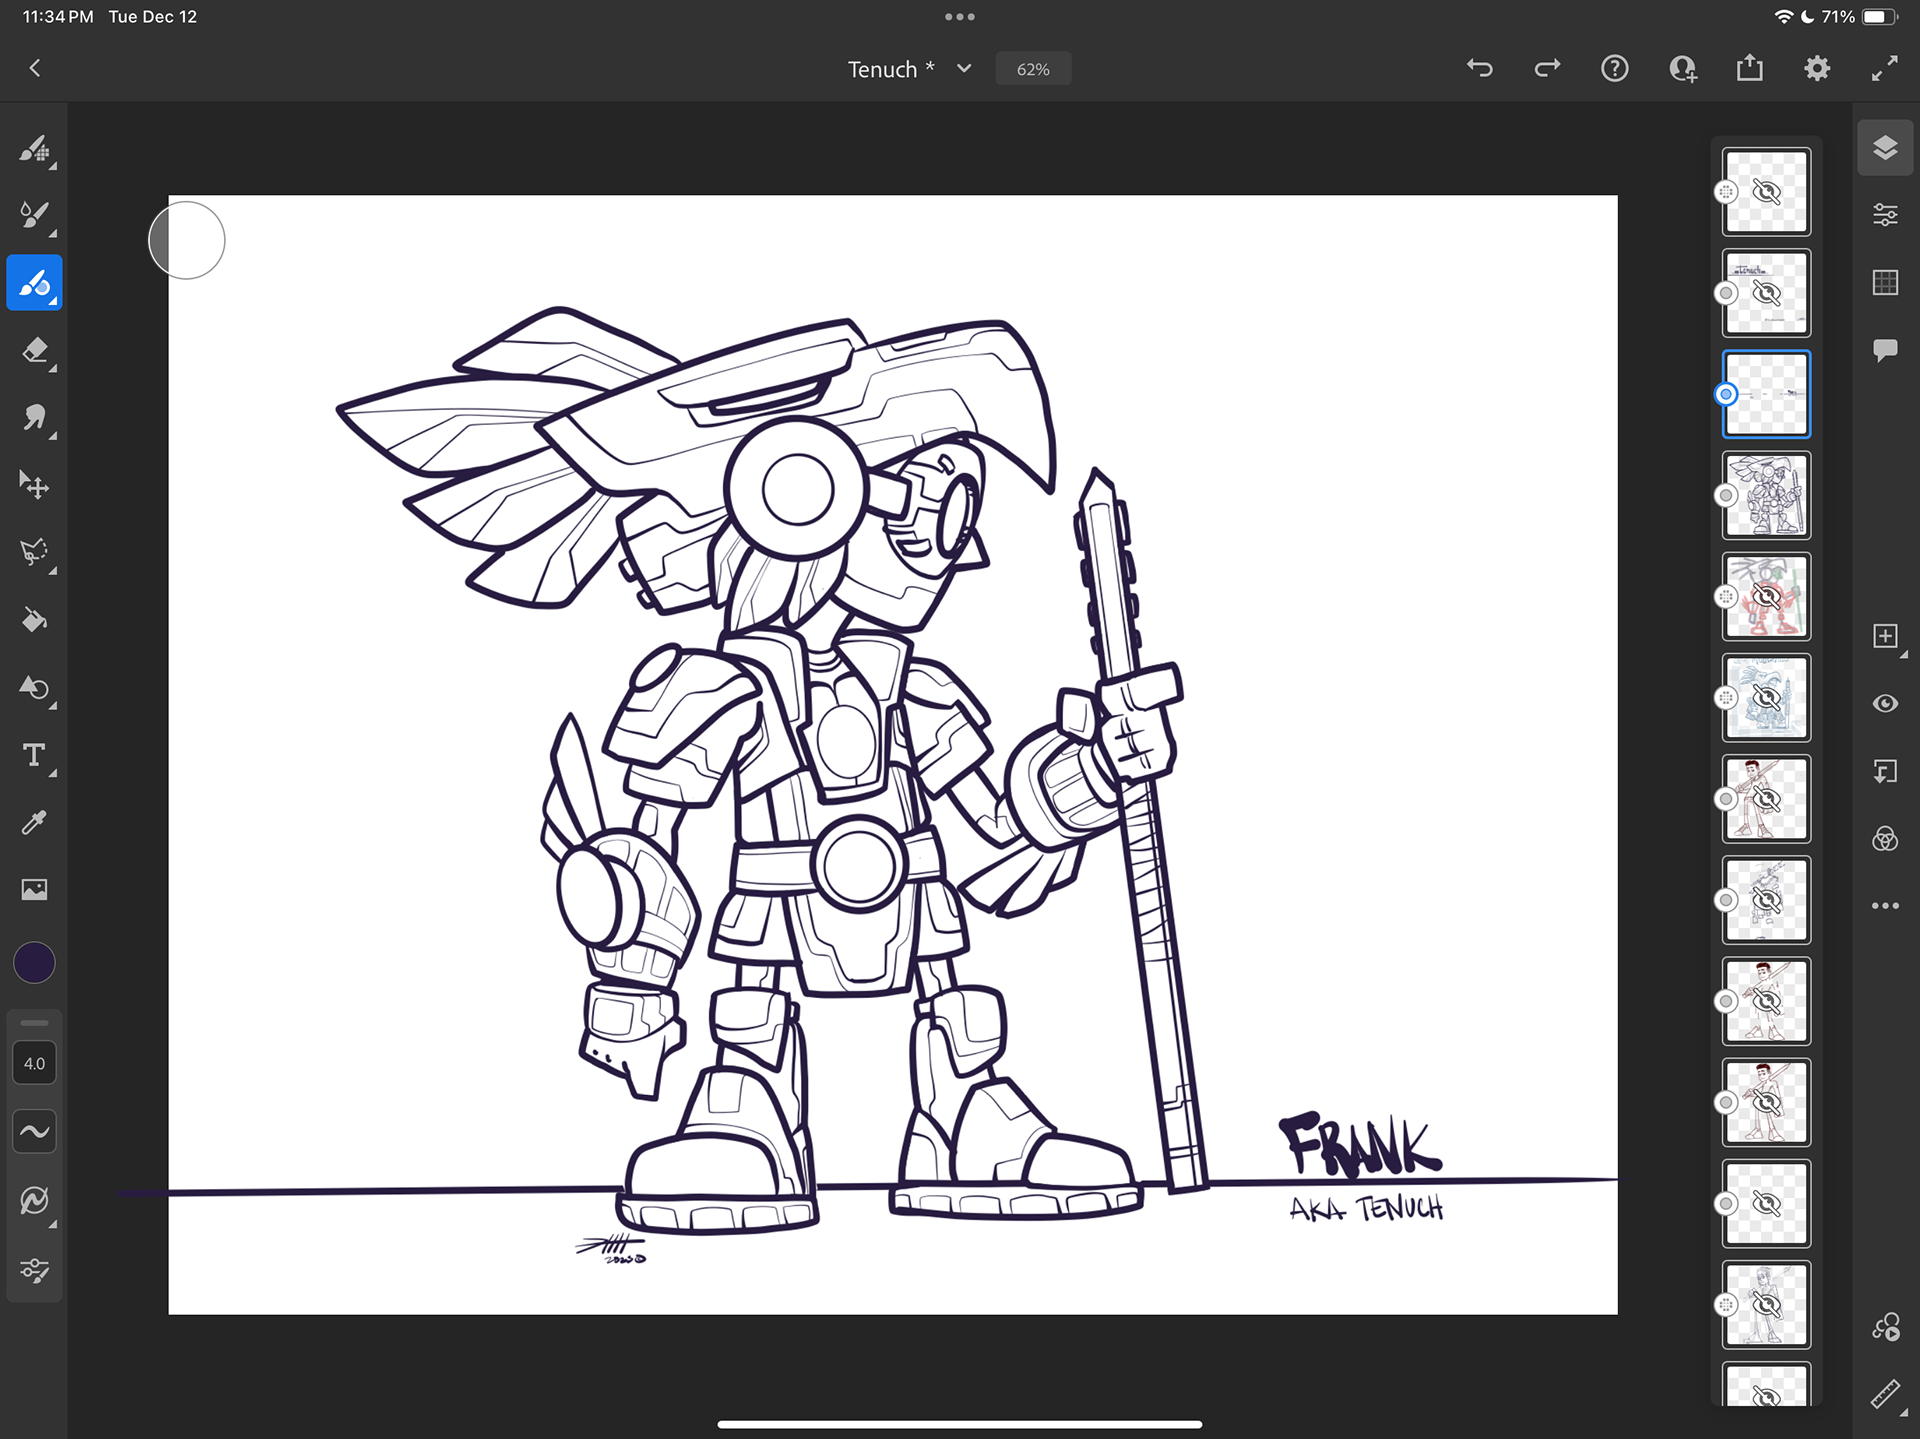Open the Place image tool
1920x1439 pixels.
pos(35,890)
